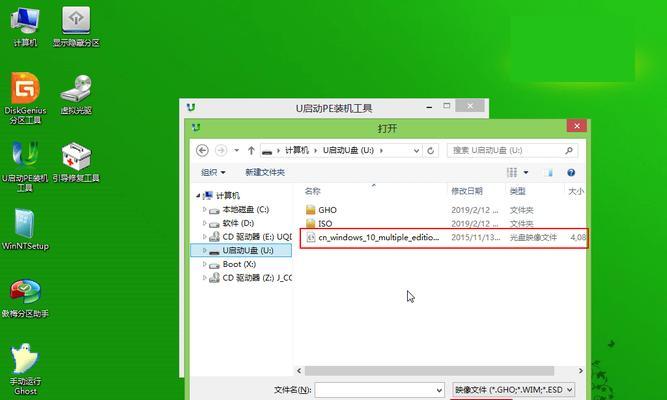Click the scrollbar left arrow

pos(299,371)
